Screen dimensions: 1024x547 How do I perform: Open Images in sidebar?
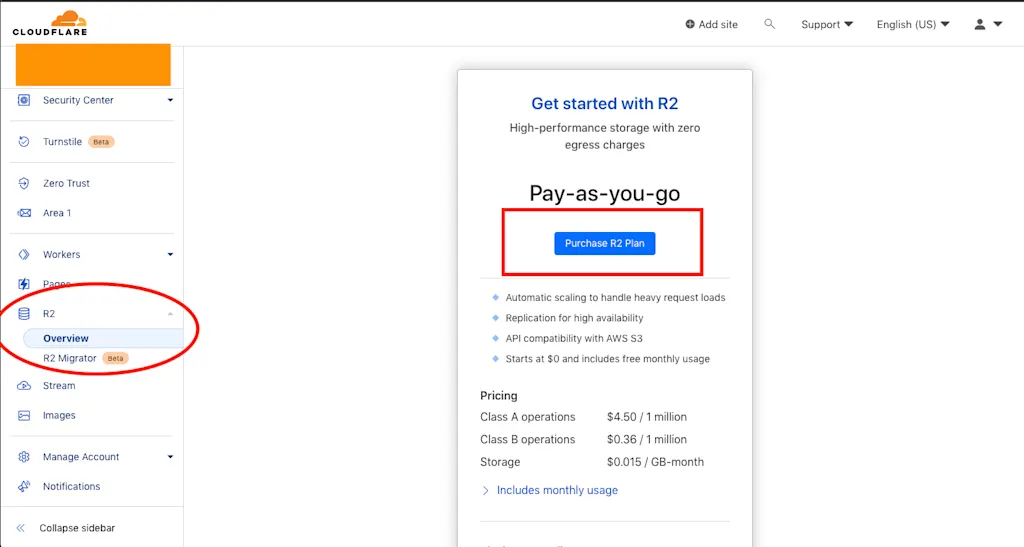[59, 415]
